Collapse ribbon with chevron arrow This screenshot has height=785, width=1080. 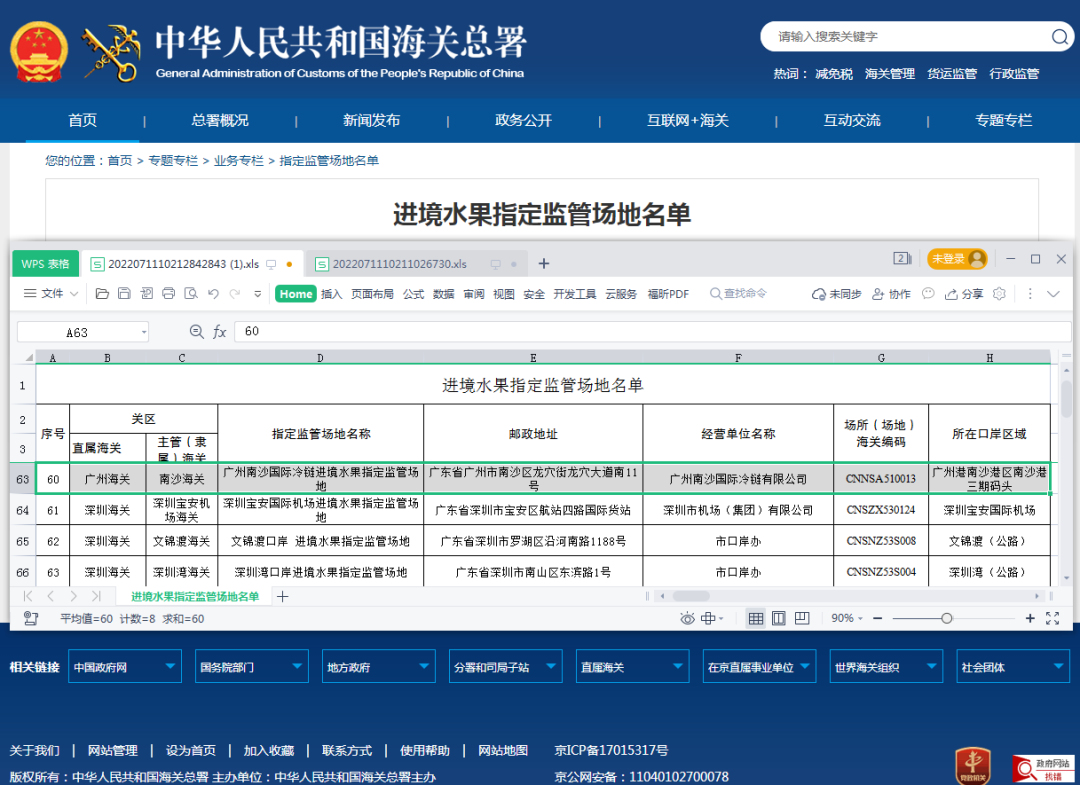click(x=1053, y=294)
